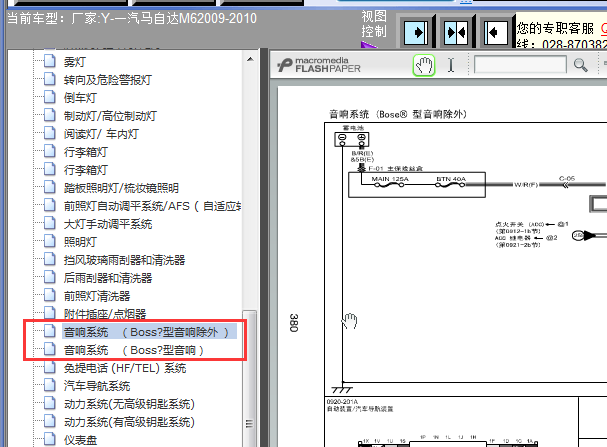
Task: Click the page number 380 label
Action: [x=293, y=323]
